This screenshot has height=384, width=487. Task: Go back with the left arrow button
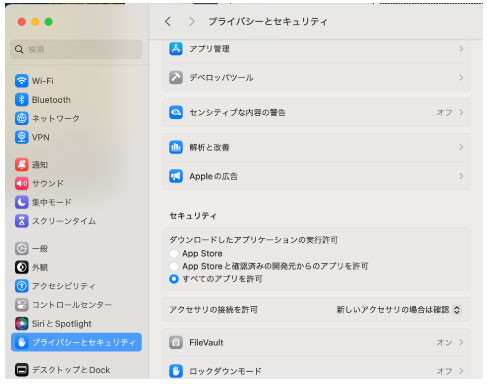click(168, 22)
